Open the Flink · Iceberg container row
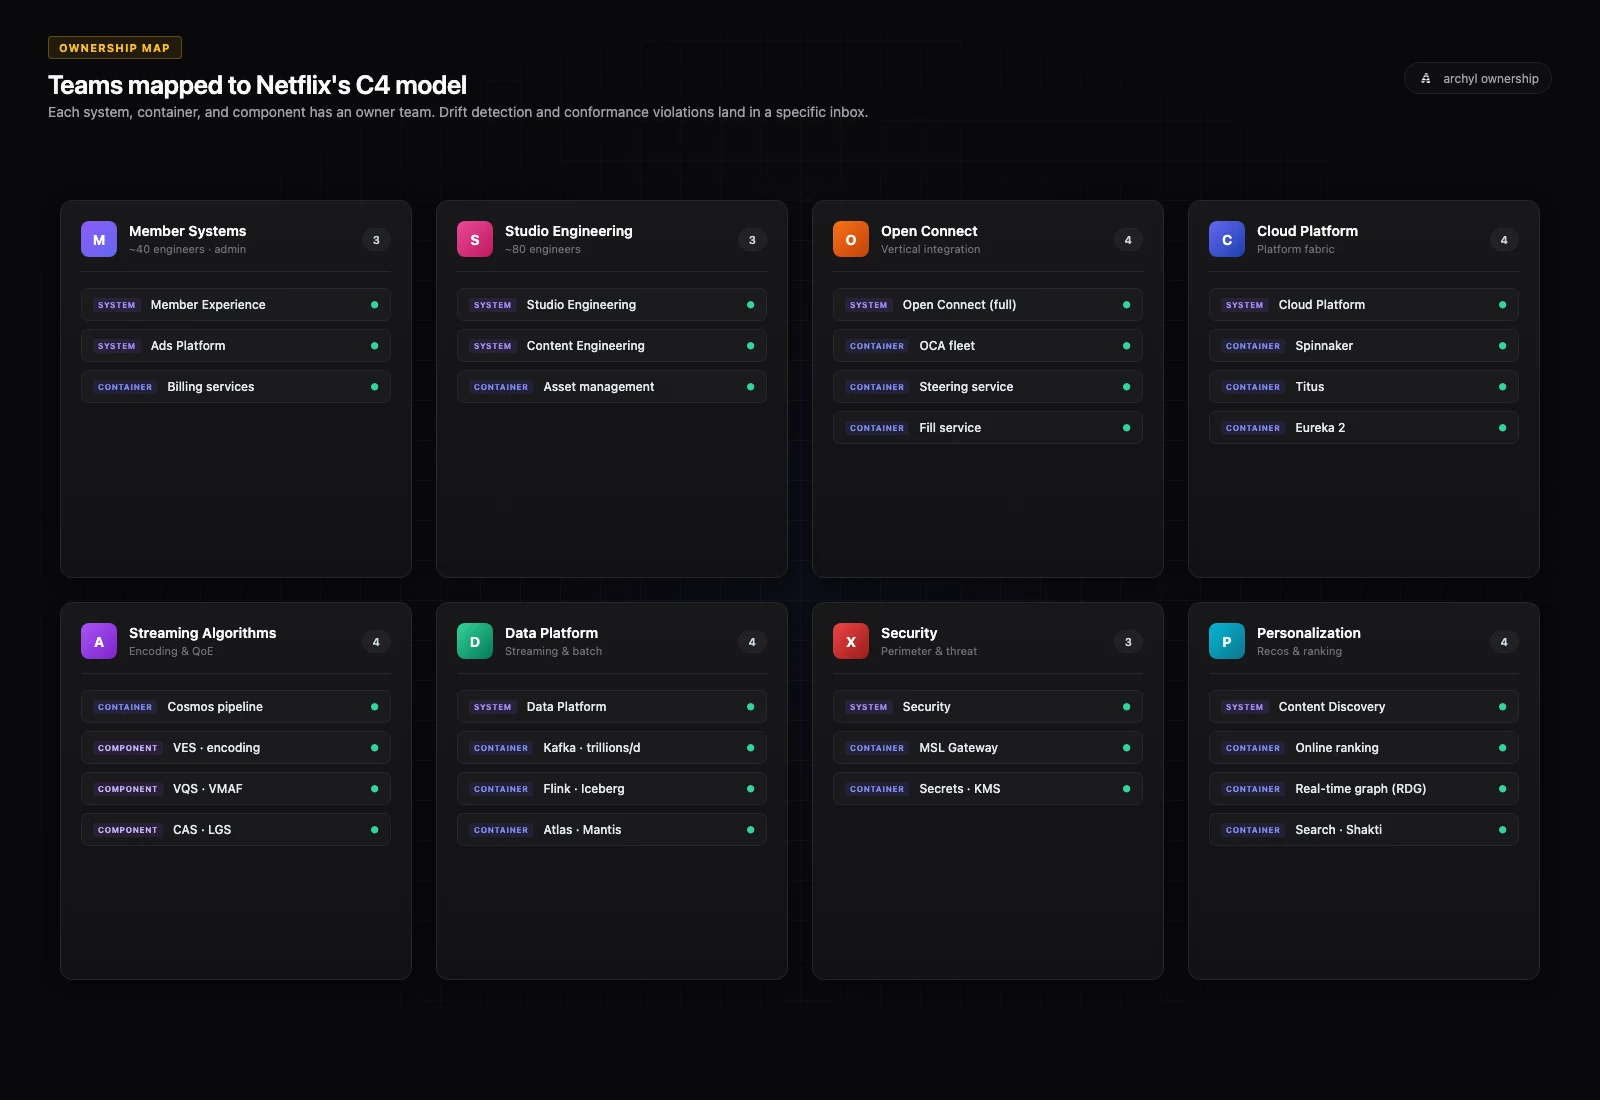1600x1100 pixels. coord(612,789)
